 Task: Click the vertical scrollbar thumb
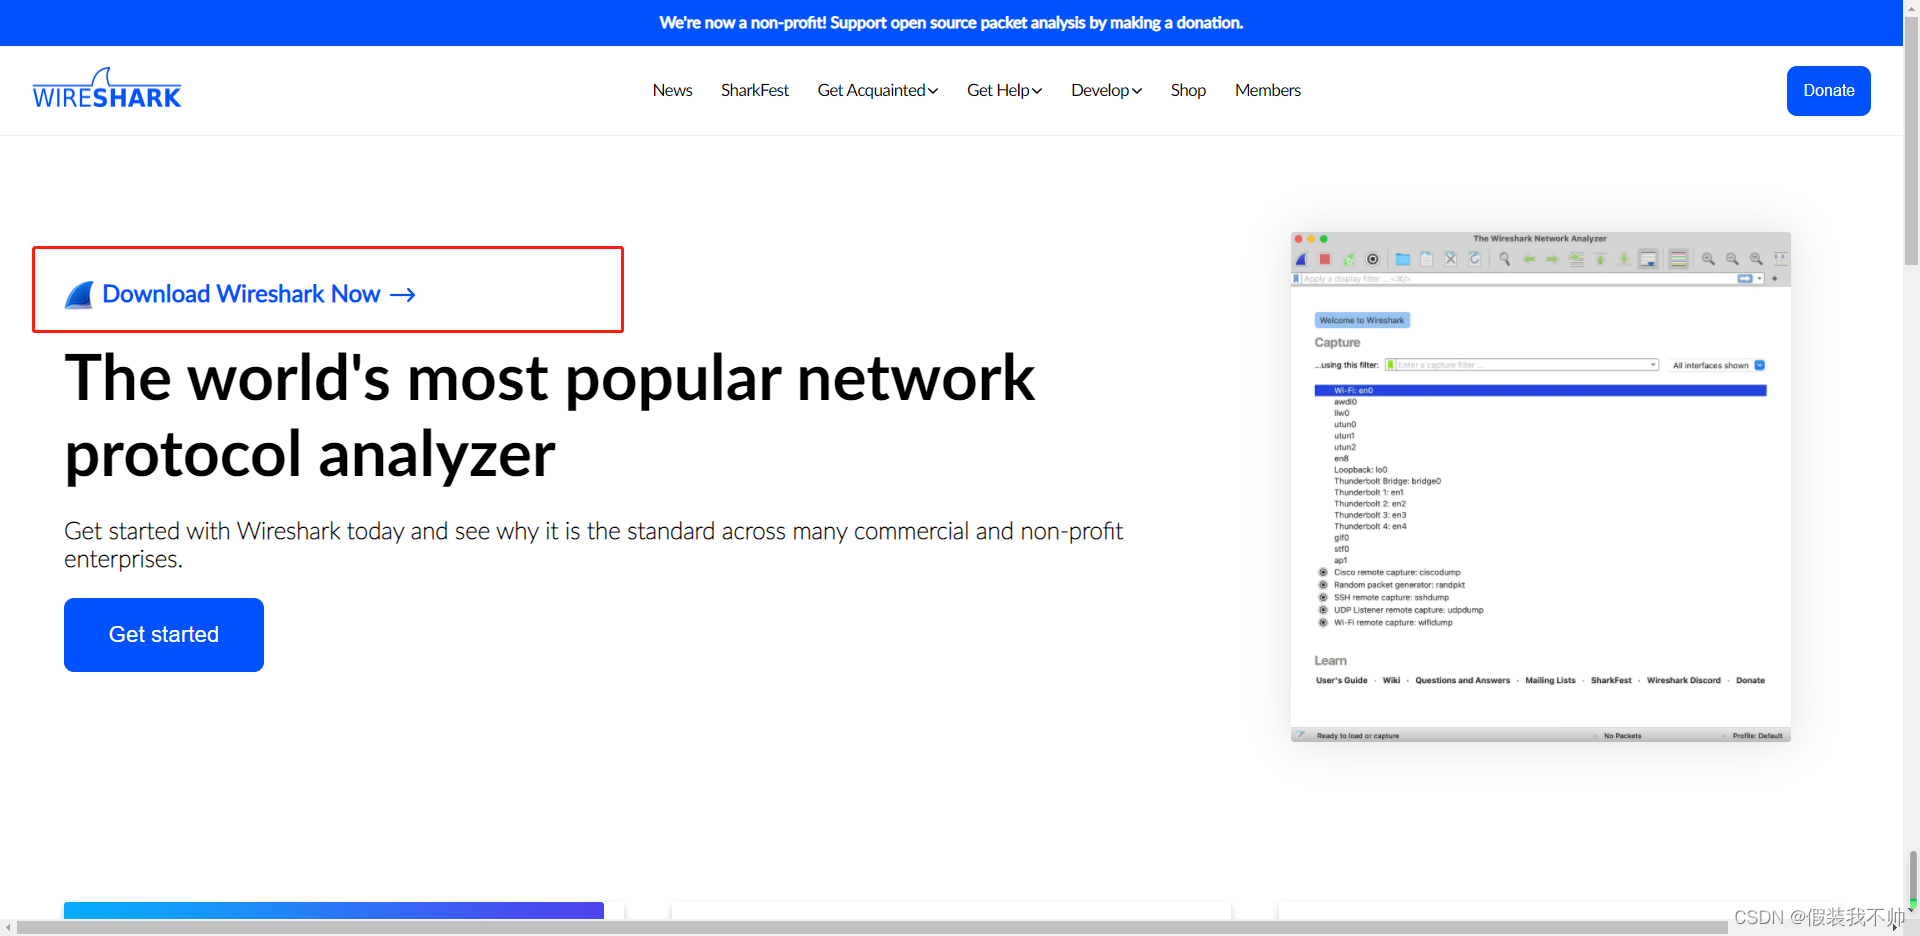point(1911,140)
